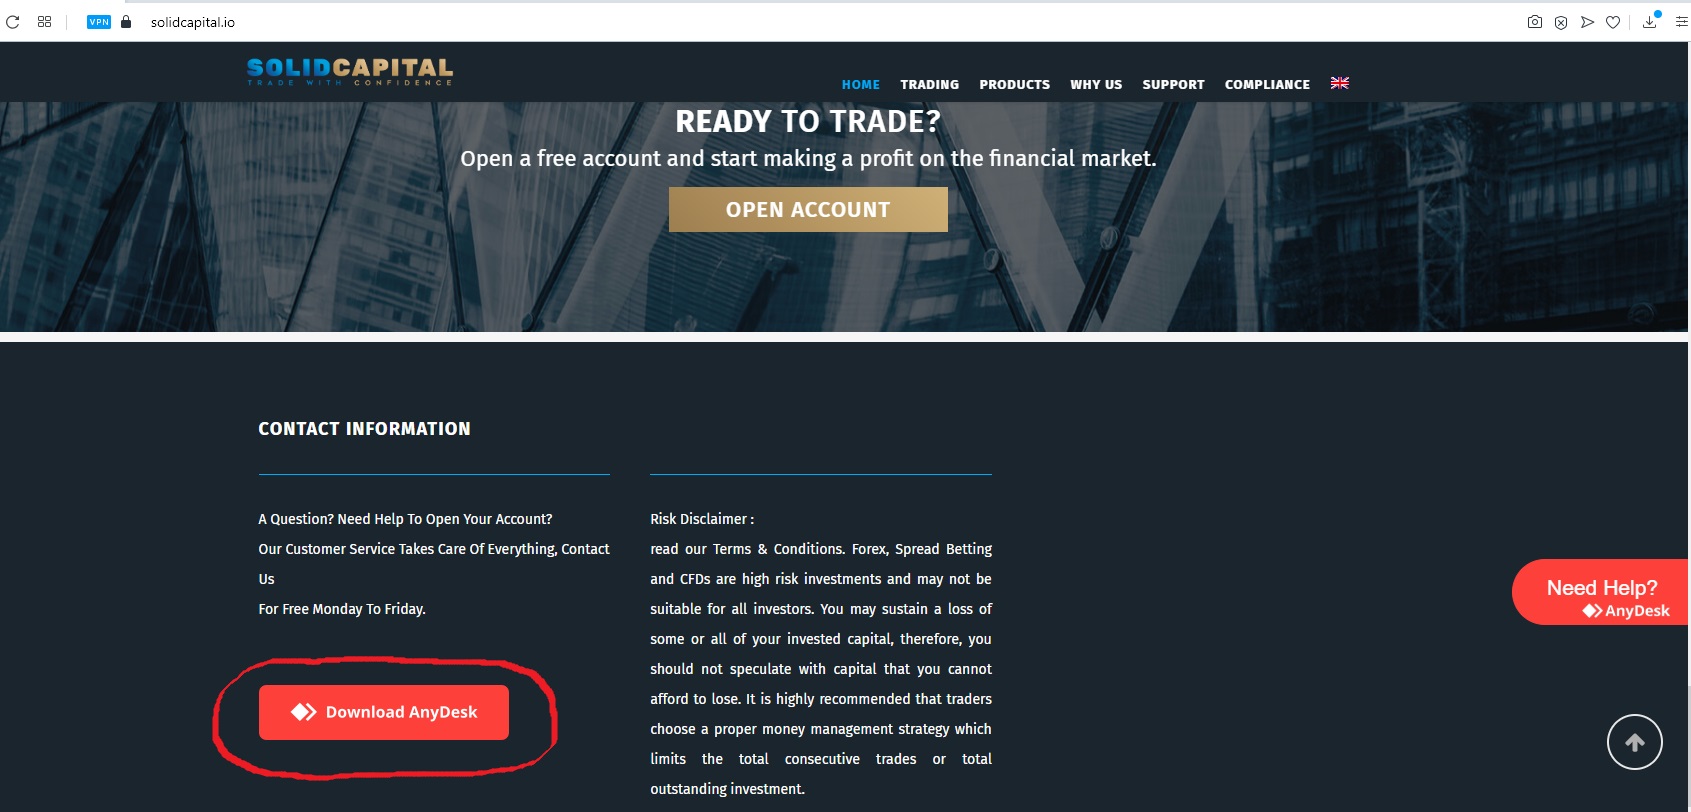Select the solidcapital.io address bar URL
This screenshot has height=812, width=1691.
(x=193, y=22)
